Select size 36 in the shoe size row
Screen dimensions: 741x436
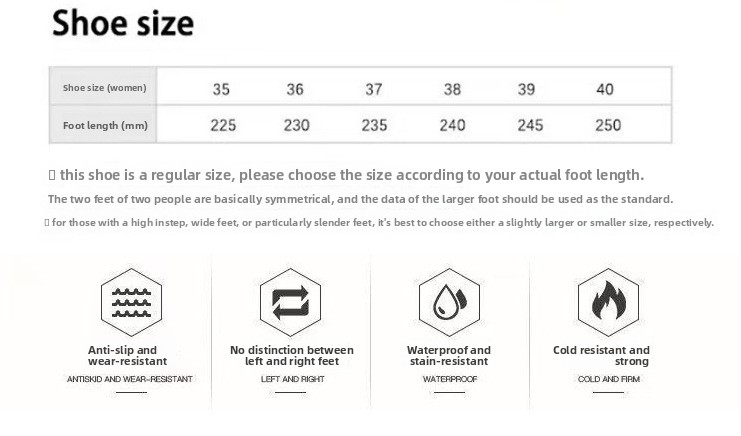(x=295, y=89)
